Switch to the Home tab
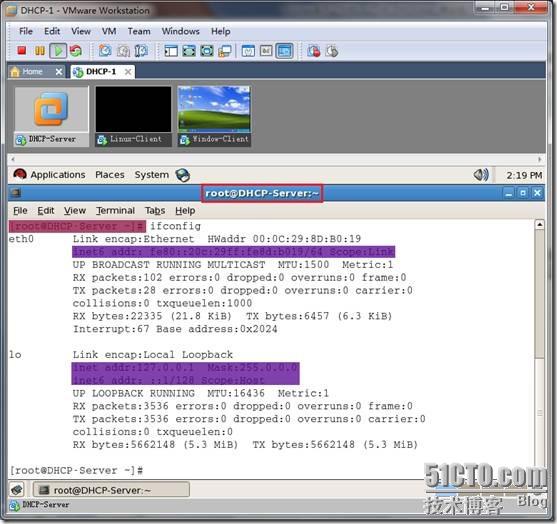This screenshot has height=524, width=557. (x=37, y=71)
